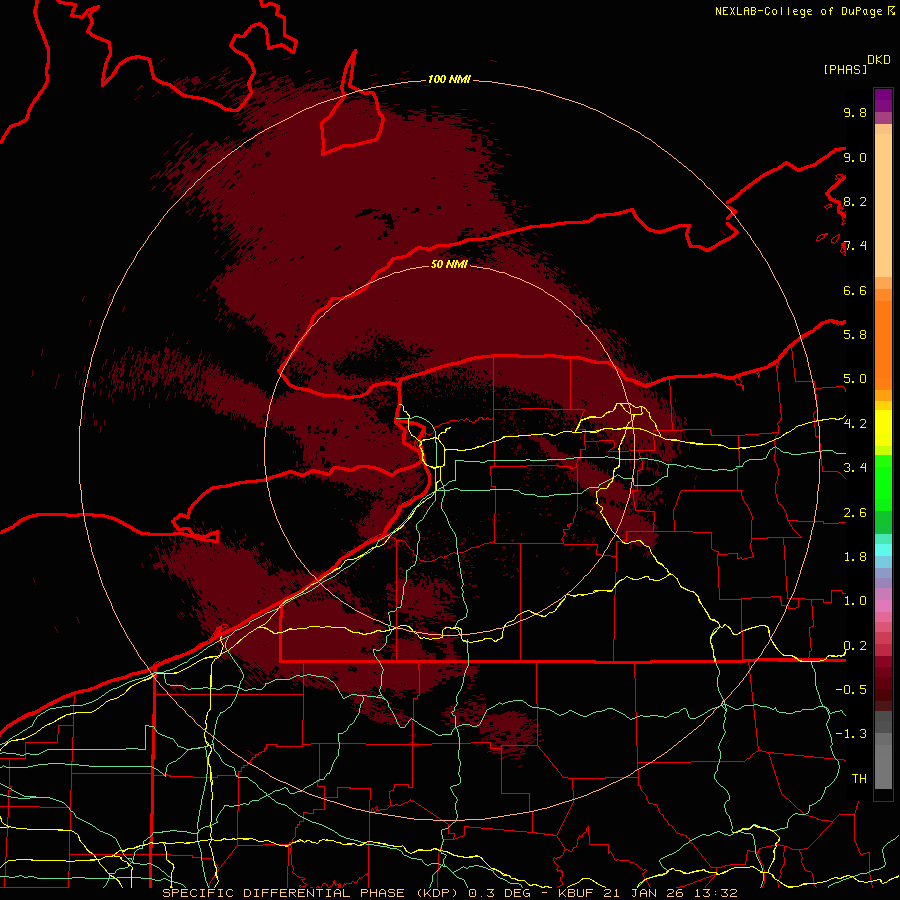Select the 9.8 legend value
Image resolution: width=900 pixels, height=900 pixels.
[855, 113]
